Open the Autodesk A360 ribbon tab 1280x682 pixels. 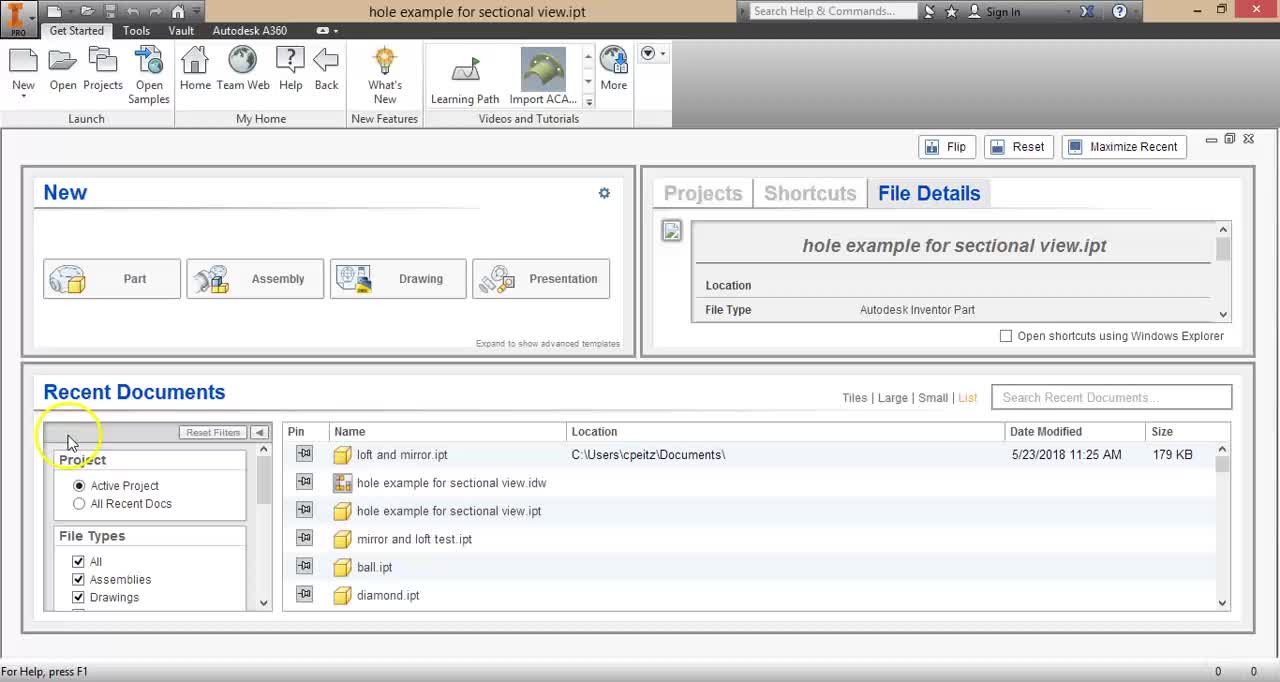[x=250, y=31]
